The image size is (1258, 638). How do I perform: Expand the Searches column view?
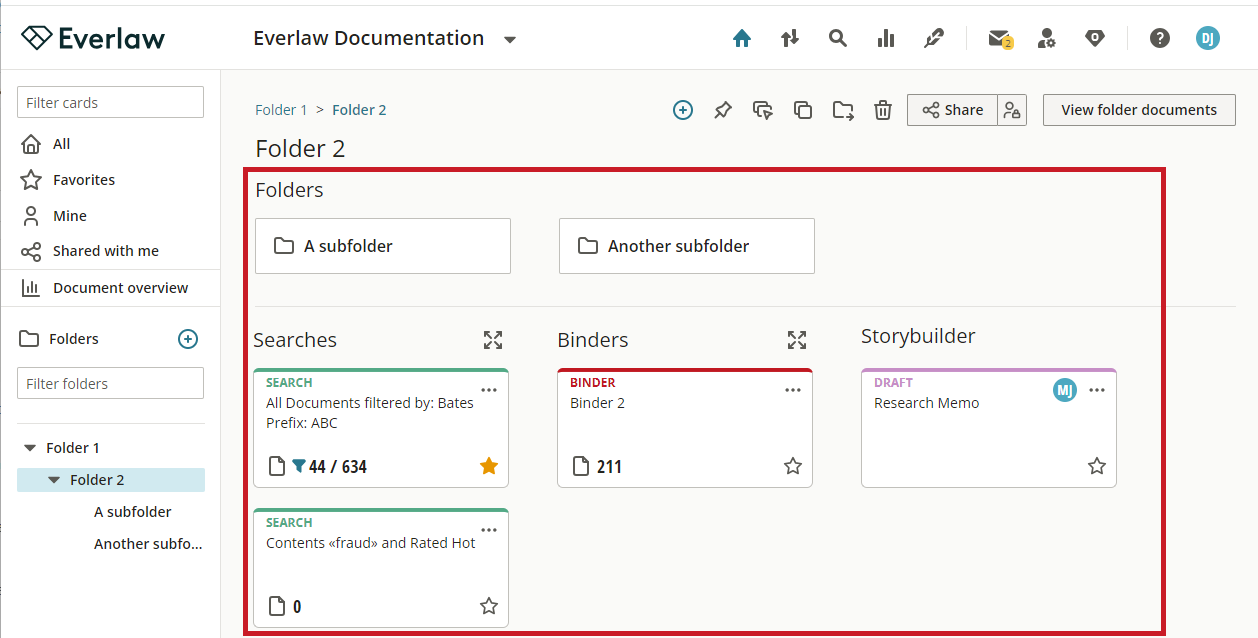pyautogui.click(x=493, y=340)
